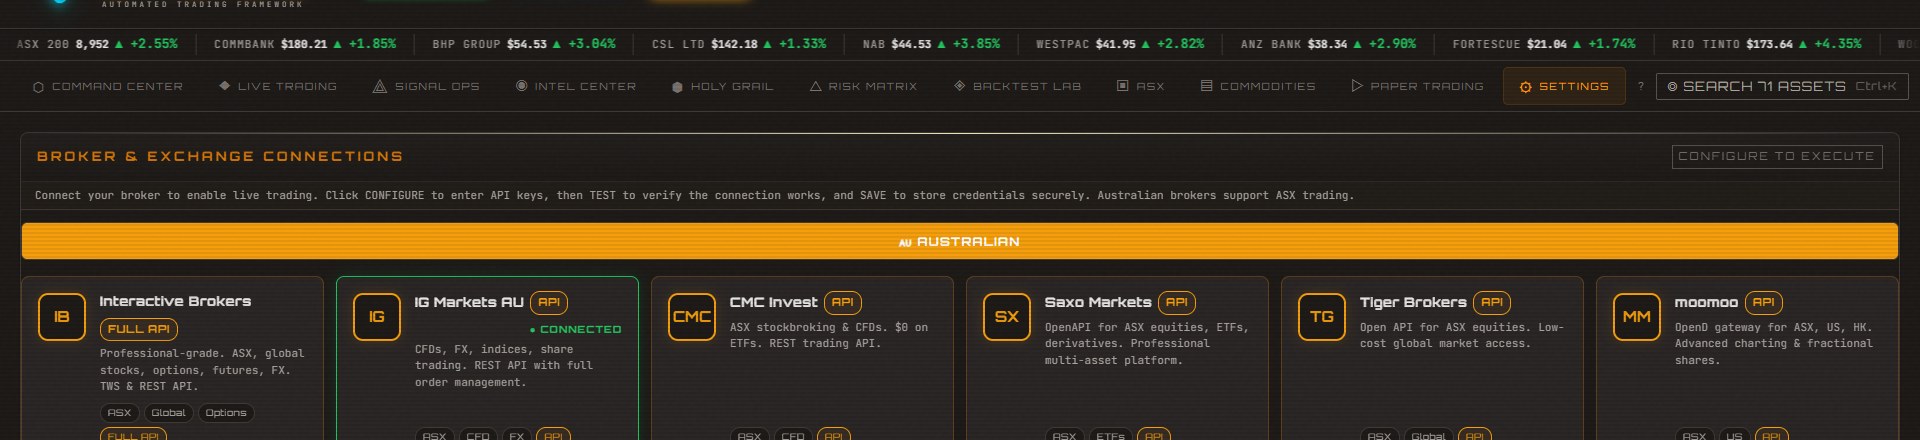Go to the Live Trading tab
1920x440 pixels.
click(x=278, y=87)
